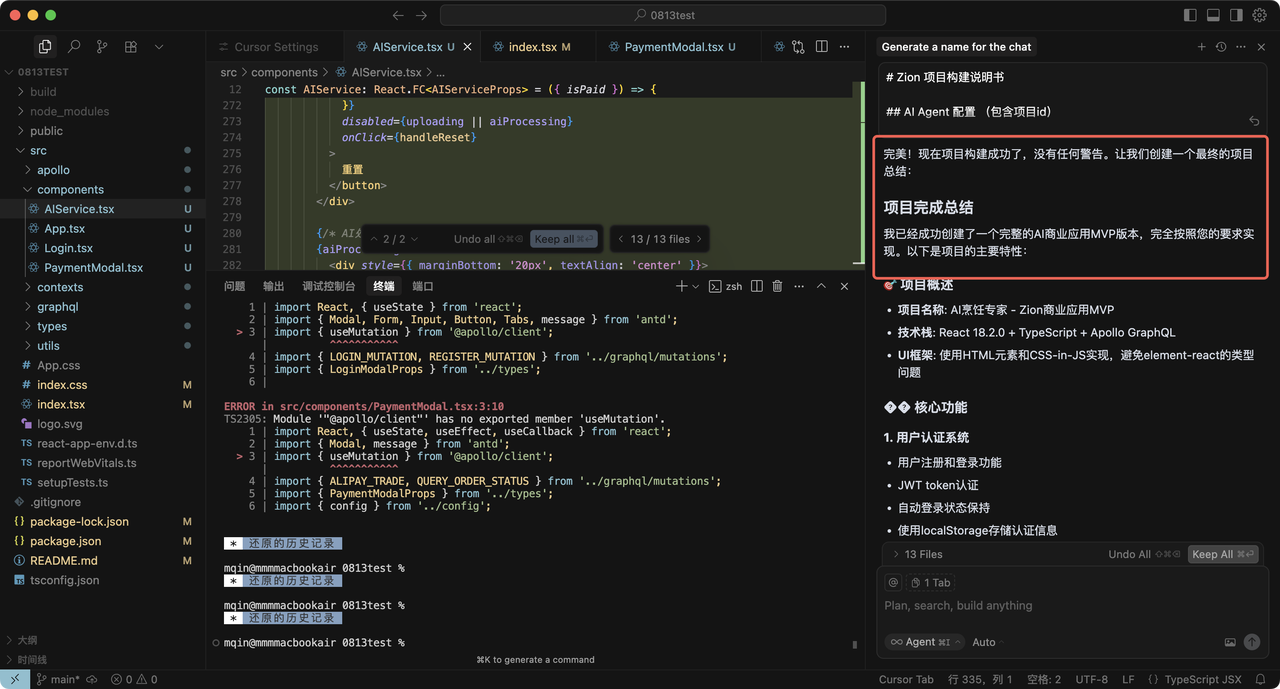1280x689 pixels.
Task: Show more activity bar views chevron
Action: pos(158,46)
